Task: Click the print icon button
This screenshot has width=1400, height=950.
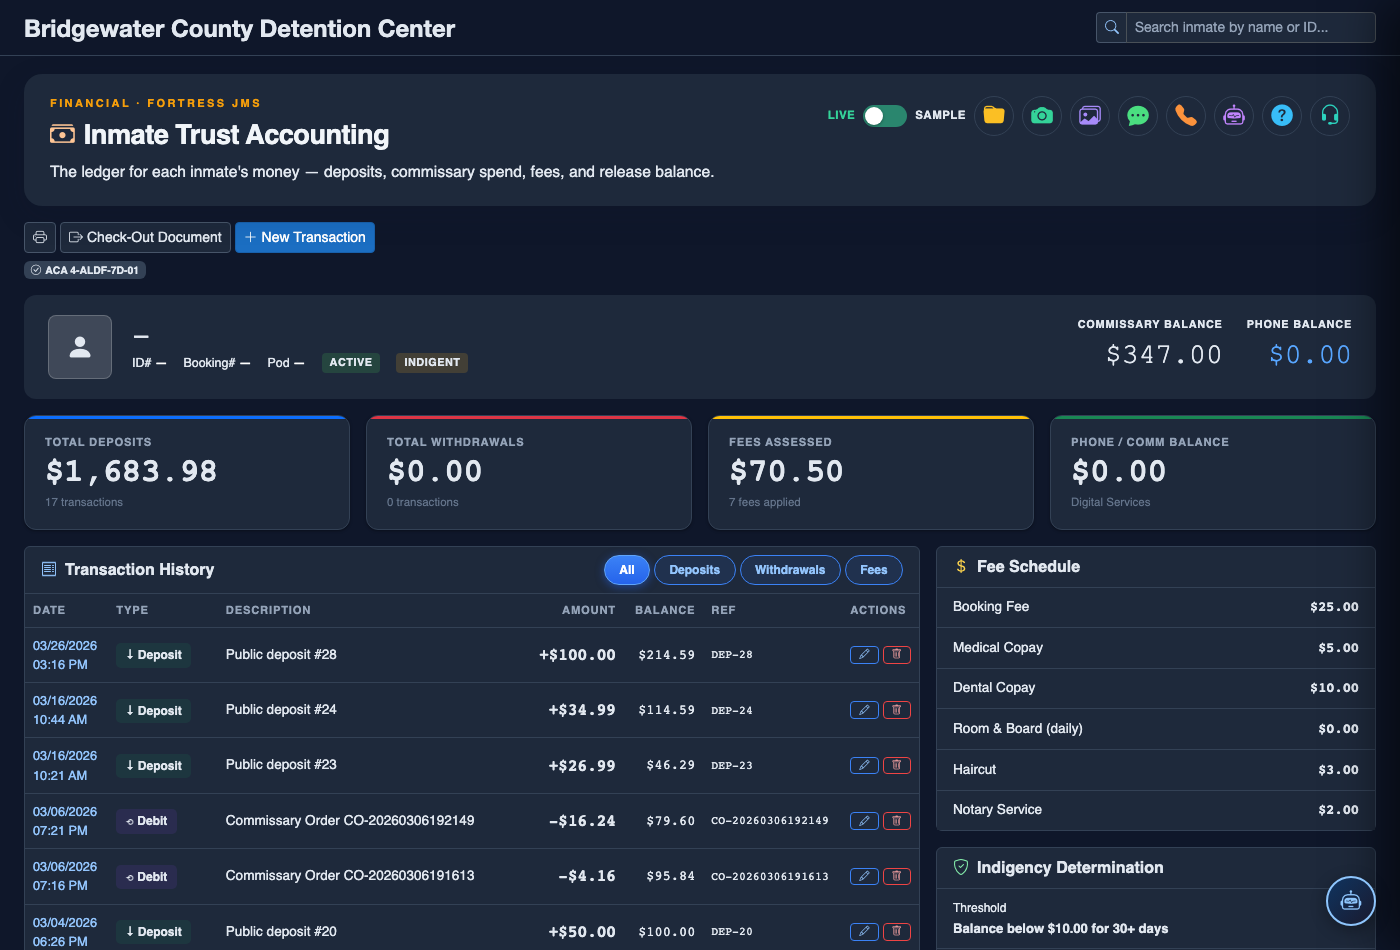Action: tap(40, 237)
